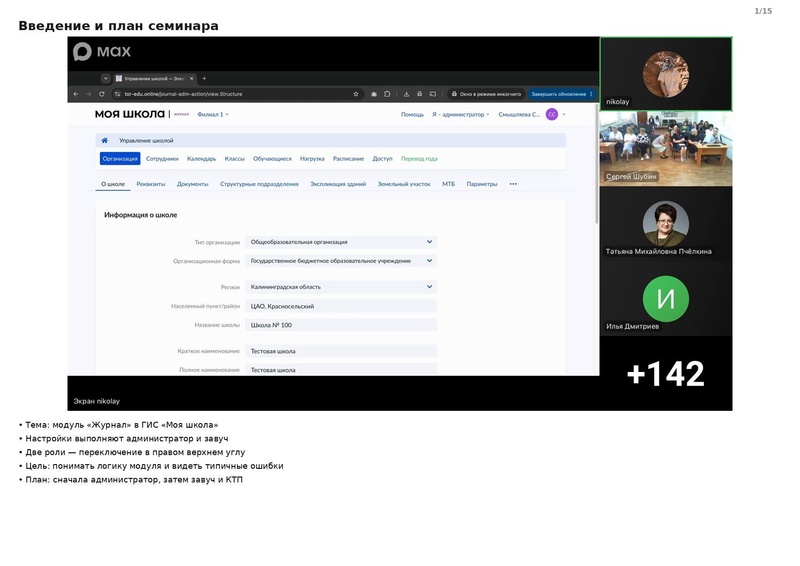Click 'Информация о школе' heading
This screenshot has width=800, height=566.
click(x=141, y=215)
